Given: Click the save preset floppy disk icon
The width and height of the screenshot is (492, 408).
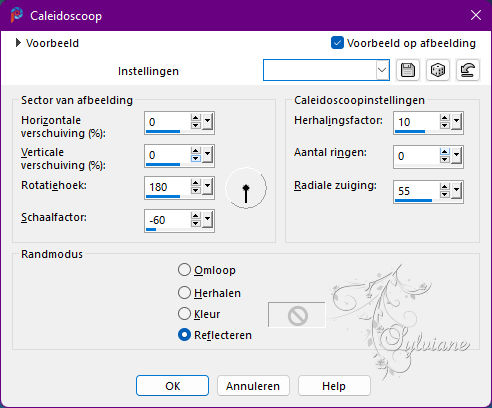Looking at the screenshot, I should 408,70.
